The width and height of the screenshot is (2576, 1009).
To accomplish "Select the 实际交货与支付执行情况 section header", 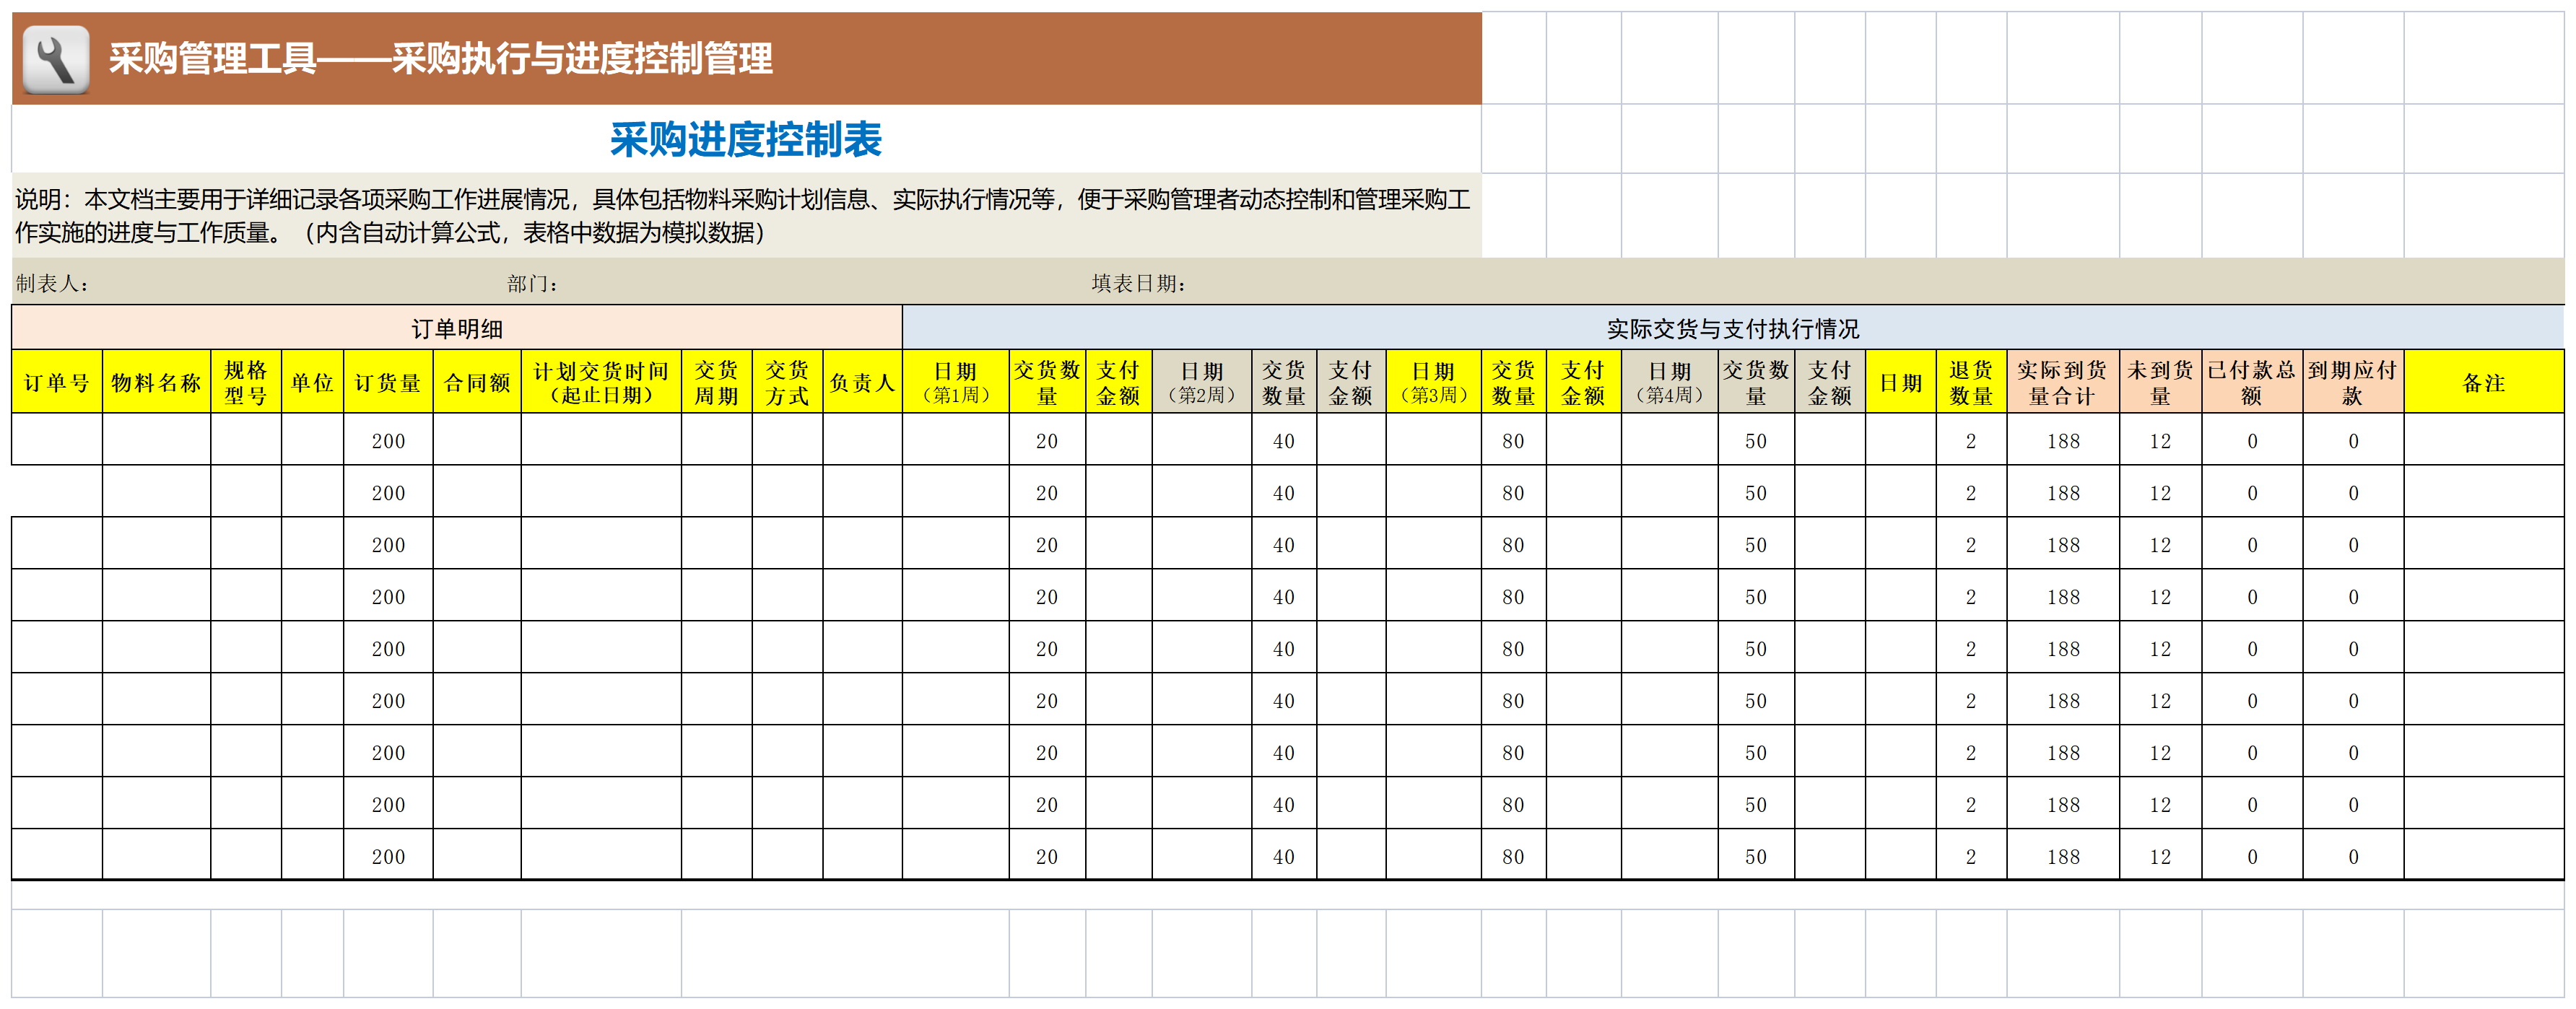I will 1732,328.
